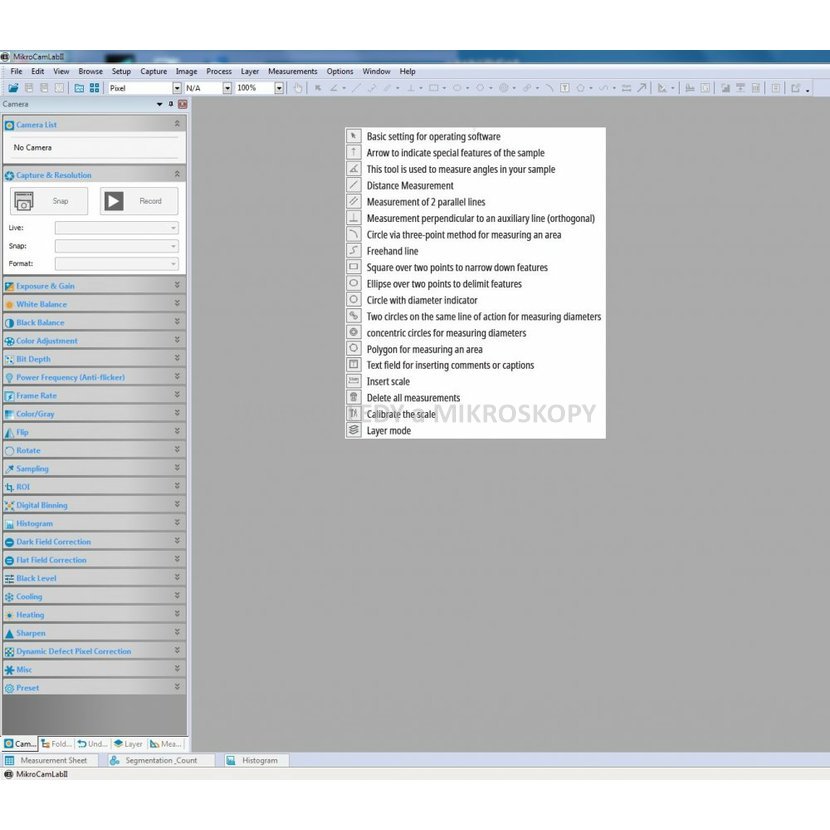Select the pointer arrow selection tool
This screenshot has width=830, height=830.
click(318, 88)
